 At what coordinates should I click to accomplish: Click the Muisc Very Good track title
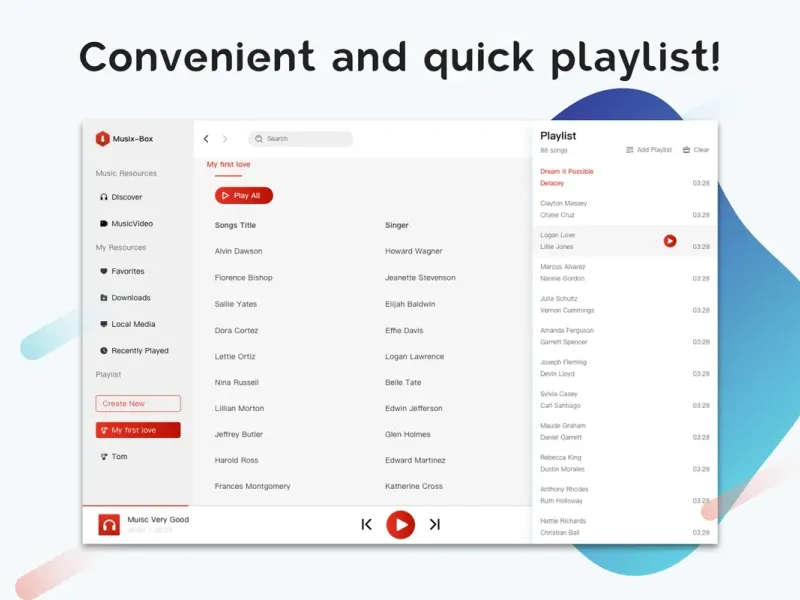click(x=158, y=519)
